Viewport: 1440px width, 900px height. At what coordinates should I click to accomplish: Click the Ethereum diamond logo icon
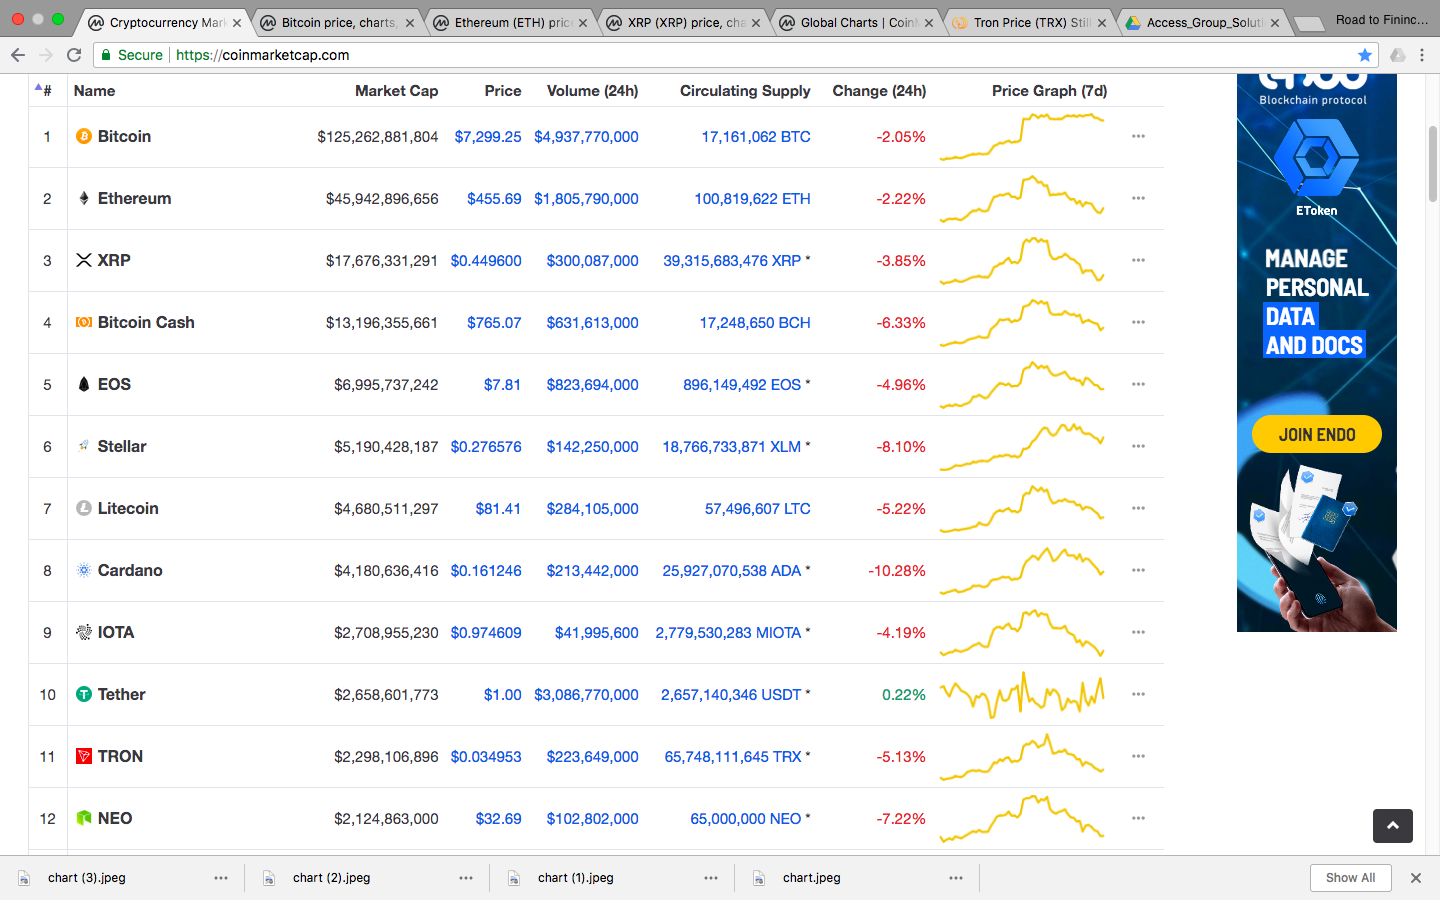click(x=84, y=198)
